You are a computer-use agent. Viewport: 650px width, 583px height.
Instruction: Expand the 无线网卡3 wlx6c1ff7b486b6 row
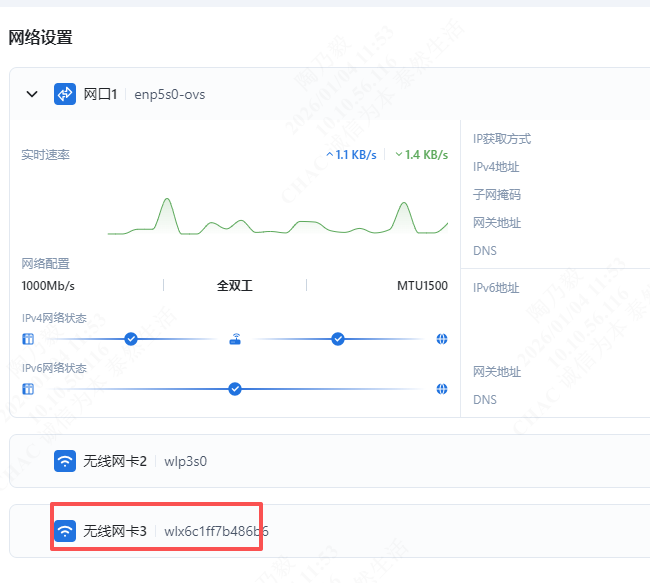point(330,531)
